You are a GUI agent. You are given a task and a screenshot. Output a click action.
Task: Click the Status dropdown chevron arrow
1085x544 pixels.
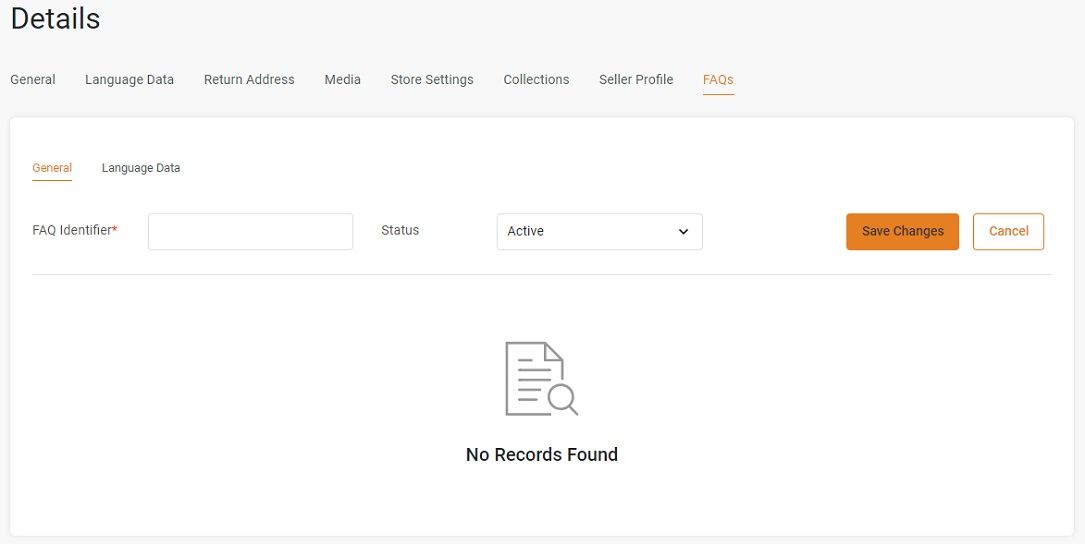click(x=684, y=232)
